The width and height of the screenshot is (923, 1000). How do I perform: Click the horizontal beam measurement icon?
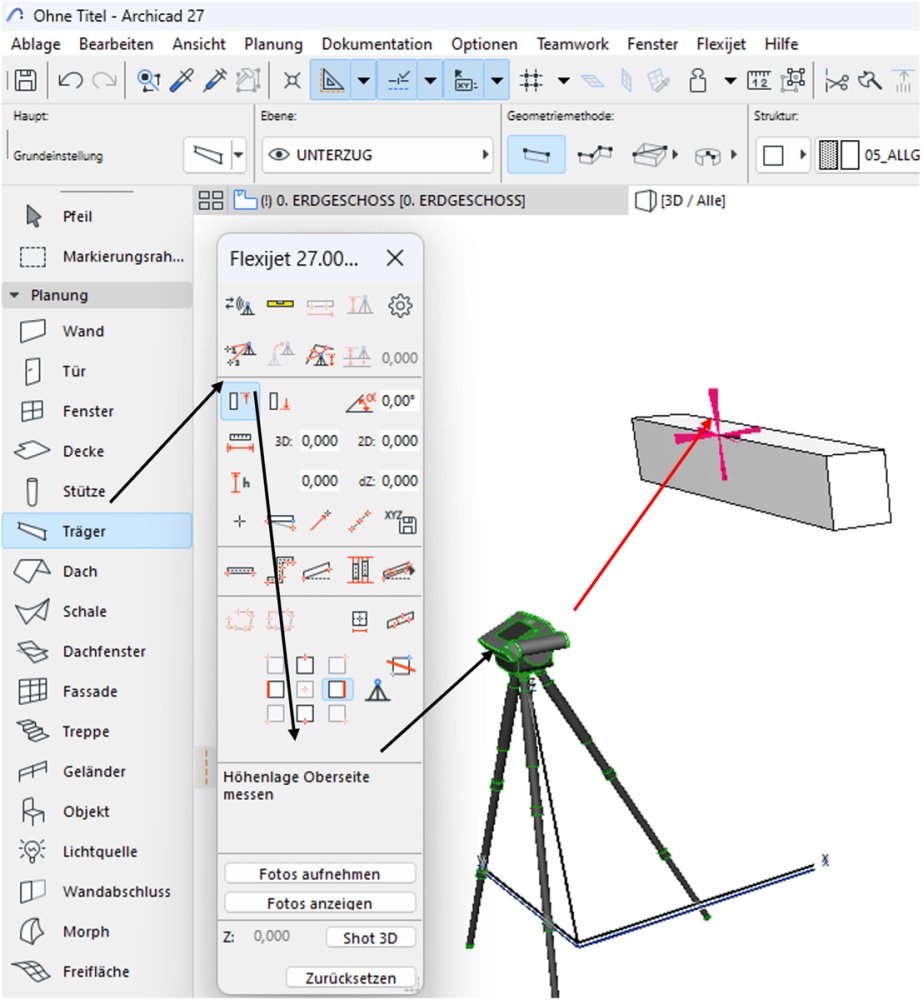240,571
